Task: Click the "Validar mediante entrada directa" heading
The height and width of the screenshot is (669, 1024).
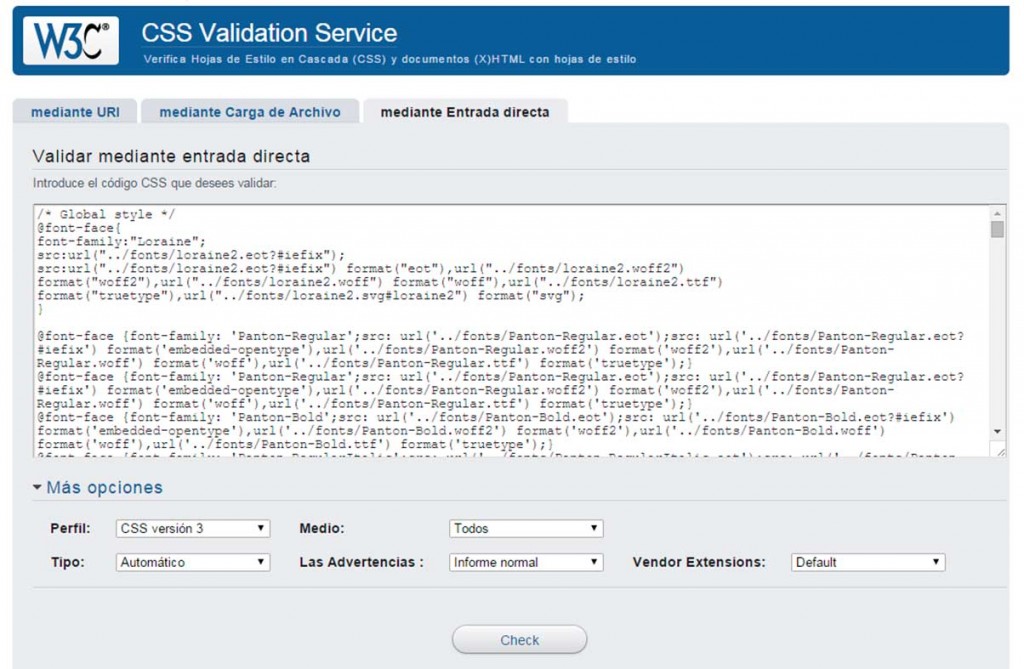Action: (170, 157)
